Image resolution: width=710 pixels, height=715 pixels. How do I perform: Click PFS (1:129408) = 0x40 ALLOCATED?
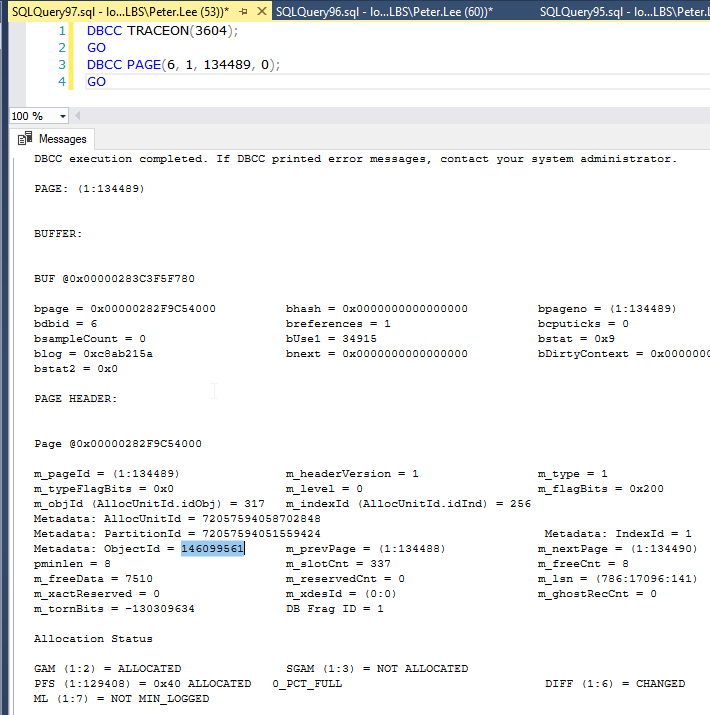click(x=142, y=684)
